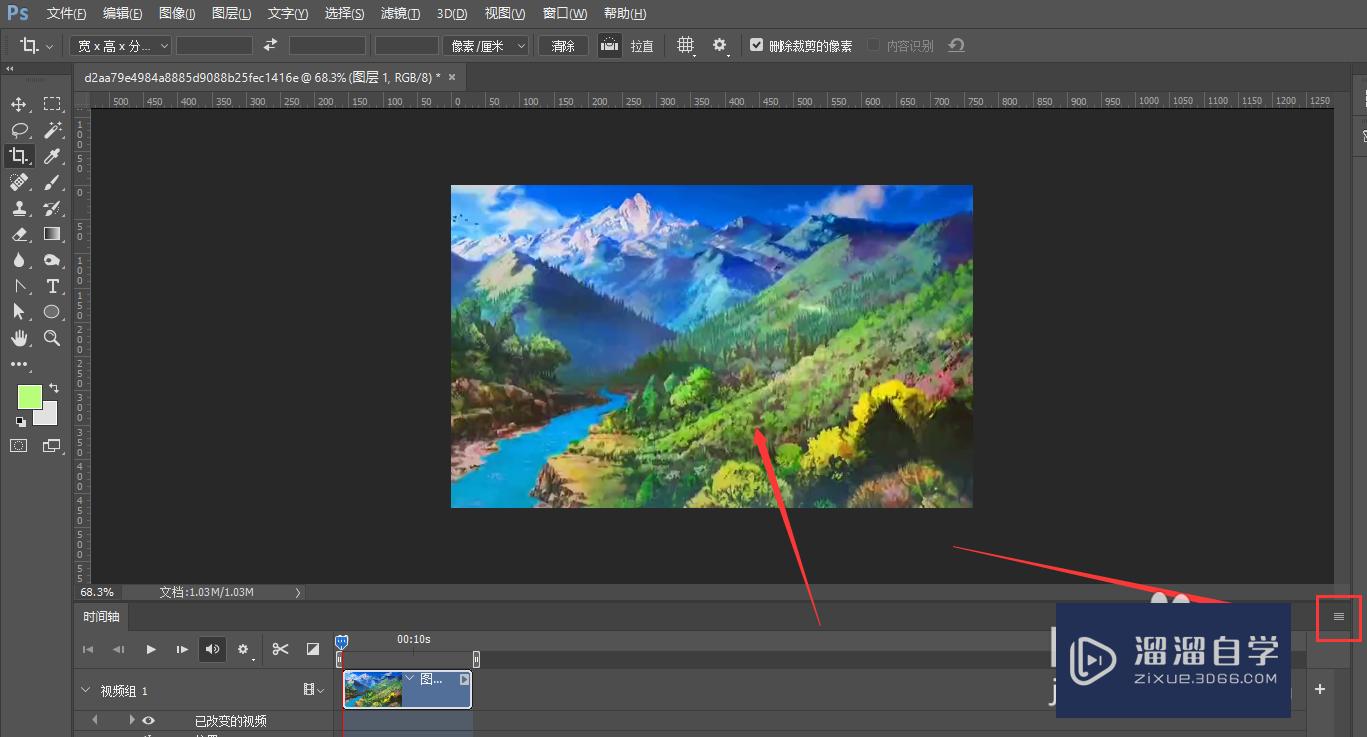Open the 滤镜 menu
This screenshot has width=1367, height=737.
[x=401, y=13]
